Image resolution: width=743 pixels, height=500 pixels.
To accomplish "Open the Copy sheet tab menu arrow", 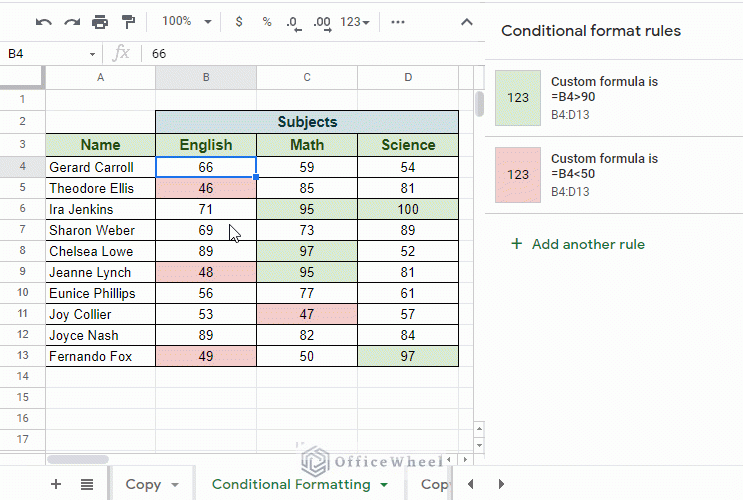I will coord(175,485).
